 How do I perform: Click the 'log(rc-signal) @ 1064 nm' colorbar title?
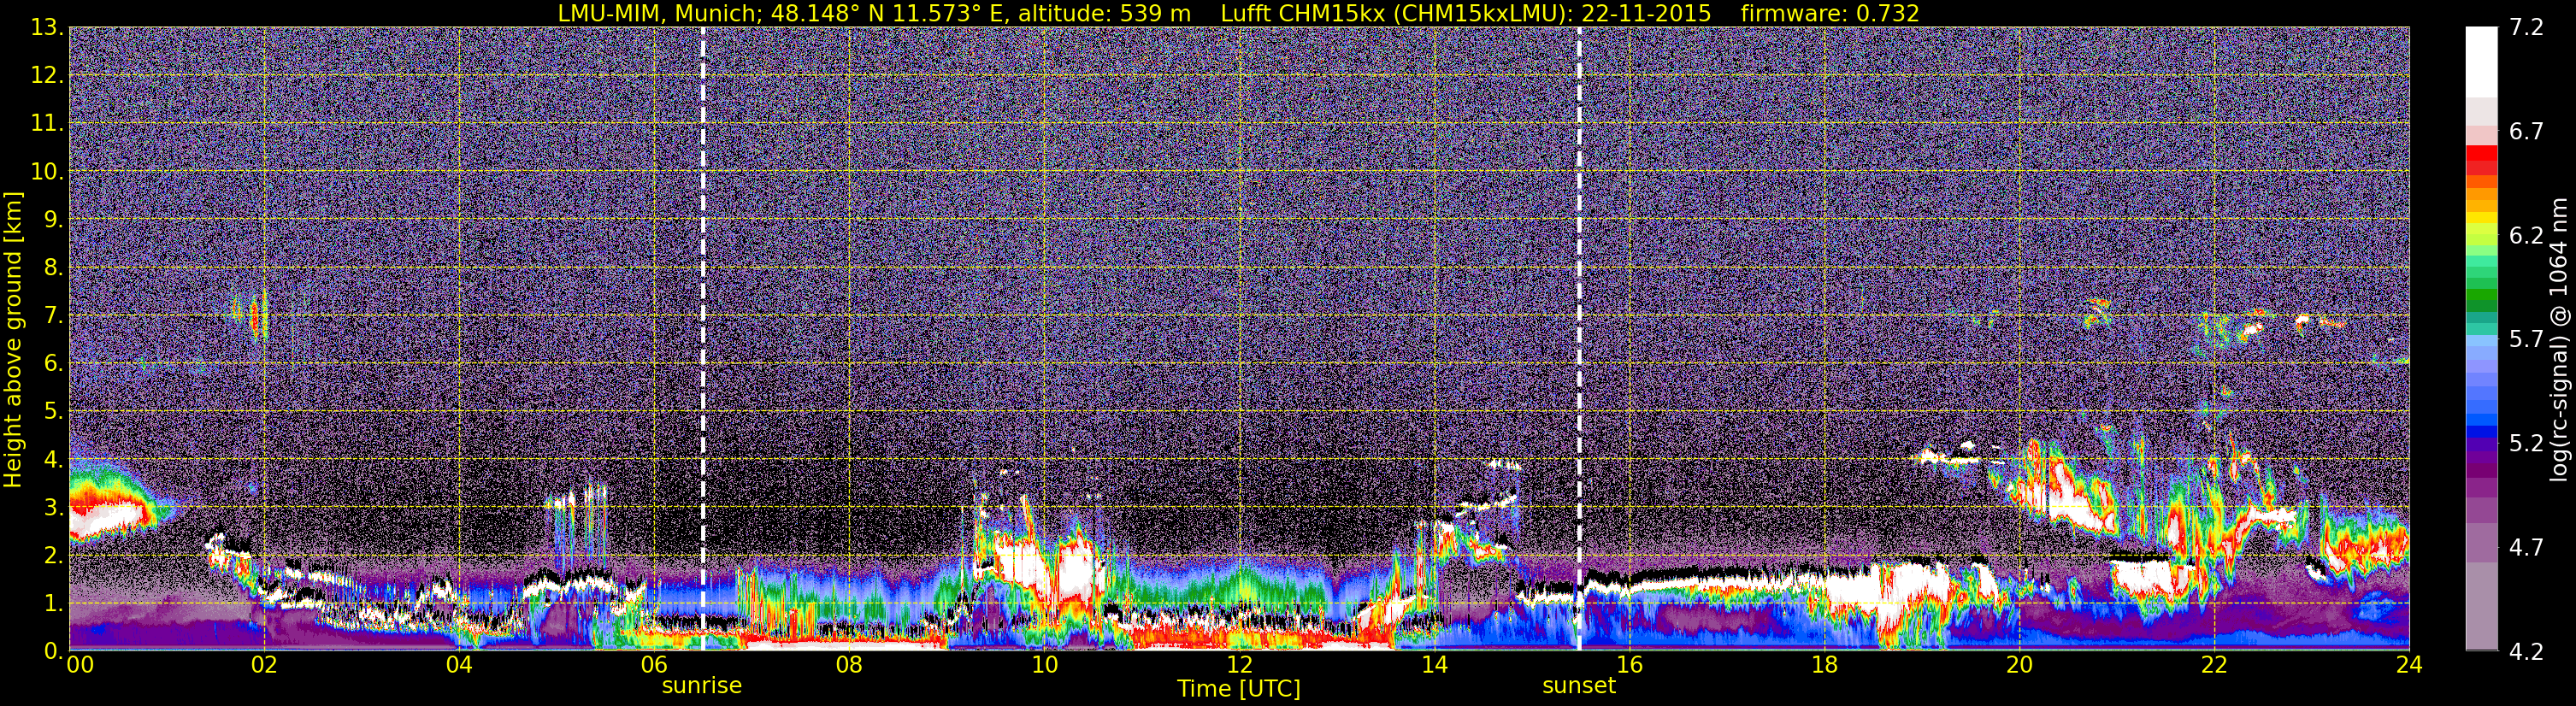tap(2559, 339)
